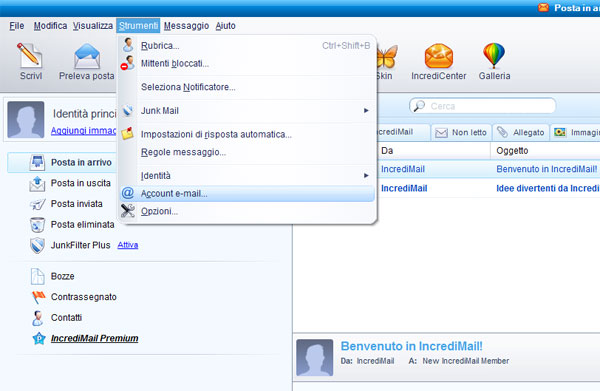Image resolution: width=600 pixels, height=391 pixels.
Task: Open the Visualizza menu
Action: coord(93,26)
